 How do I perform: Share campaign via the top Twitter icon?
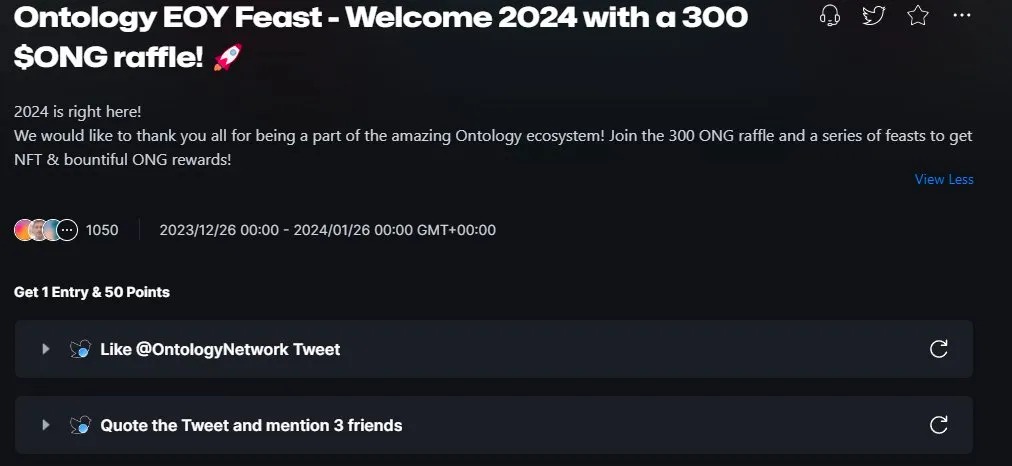pyautogui.click(x=873, y=16)
